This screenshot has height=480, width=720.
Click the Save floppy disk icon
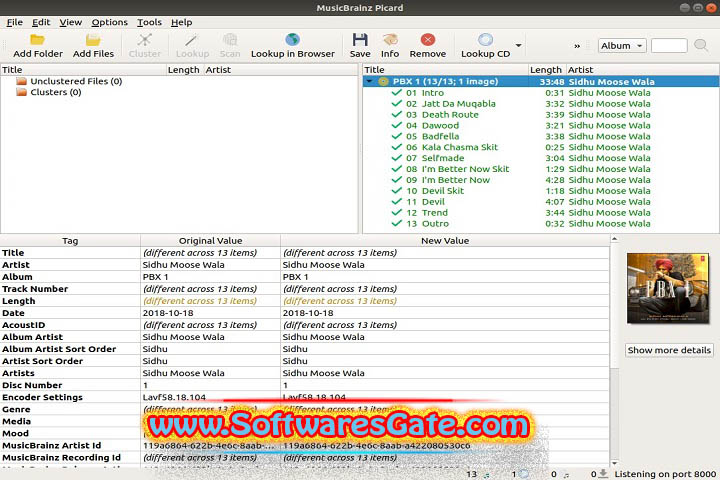tap(360, 40)
